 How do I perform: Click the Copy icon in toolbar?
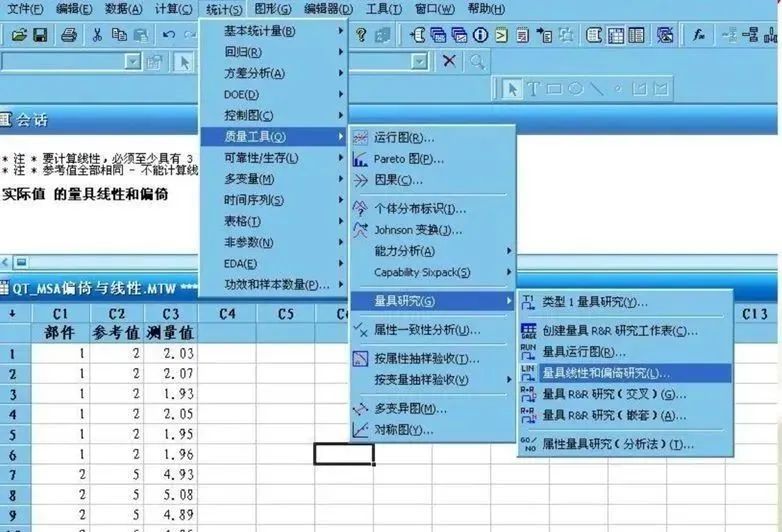(119, 35)
